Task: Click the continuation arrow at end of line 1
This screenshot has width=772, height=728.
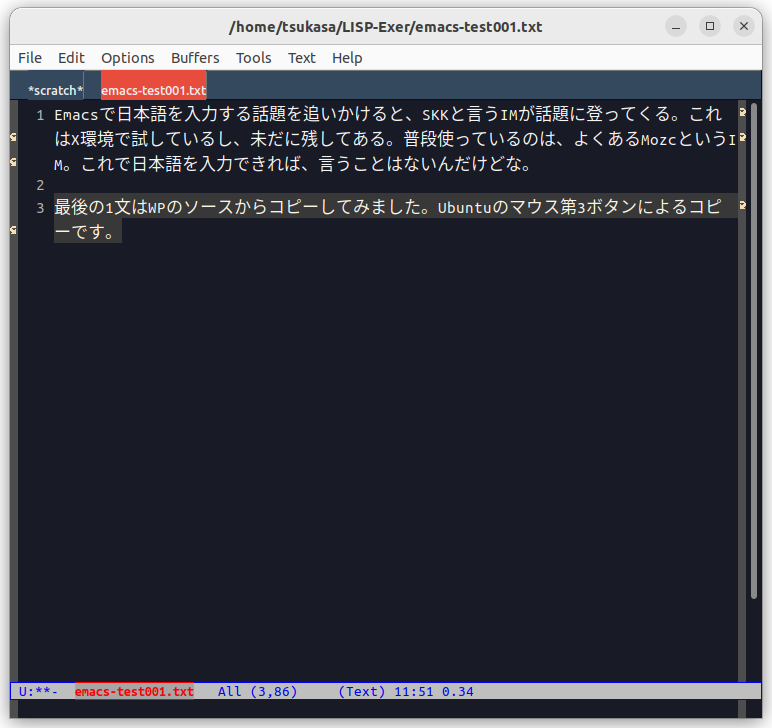Action: [742, 113]
